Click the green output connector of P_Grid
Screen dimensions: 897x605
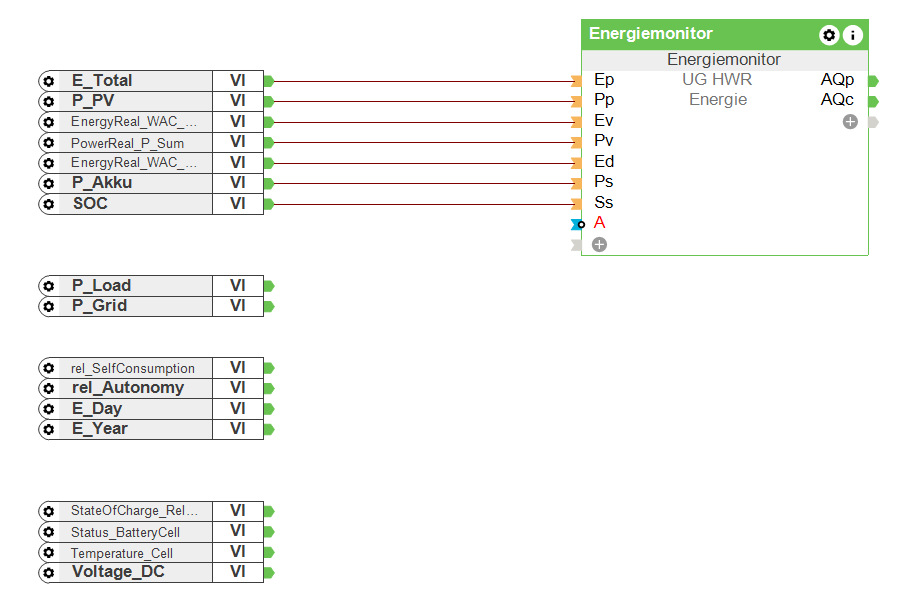[269, 306]
